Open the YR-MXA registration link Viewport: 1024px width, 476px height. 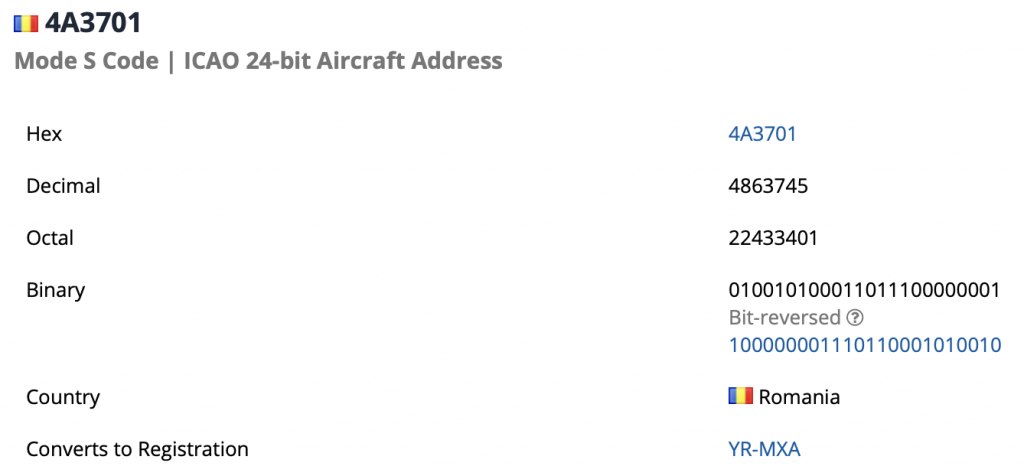point(764,449)
